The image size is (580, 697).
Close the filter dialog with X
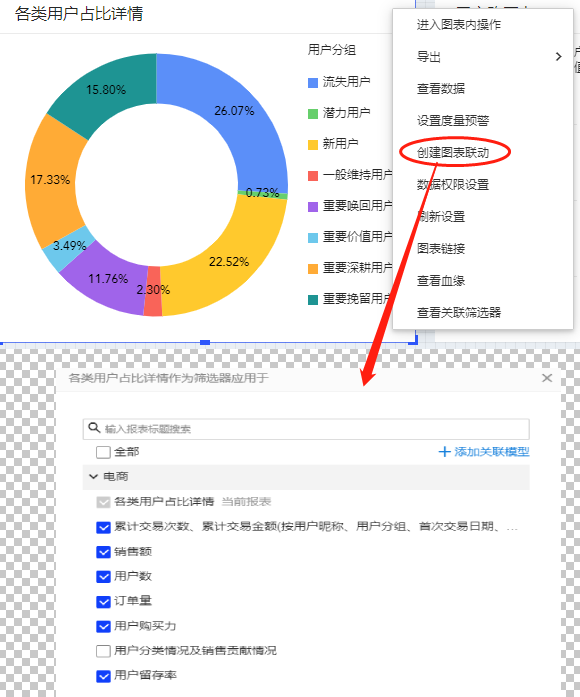point(547,378)
